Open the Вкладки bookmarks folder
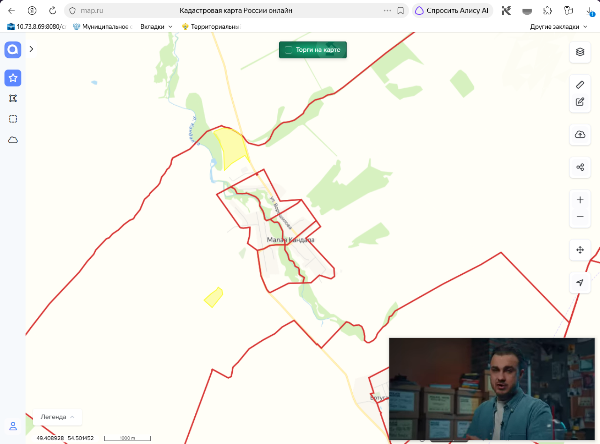The width and height of the screenshot is (600, 444). click(156, 27)
